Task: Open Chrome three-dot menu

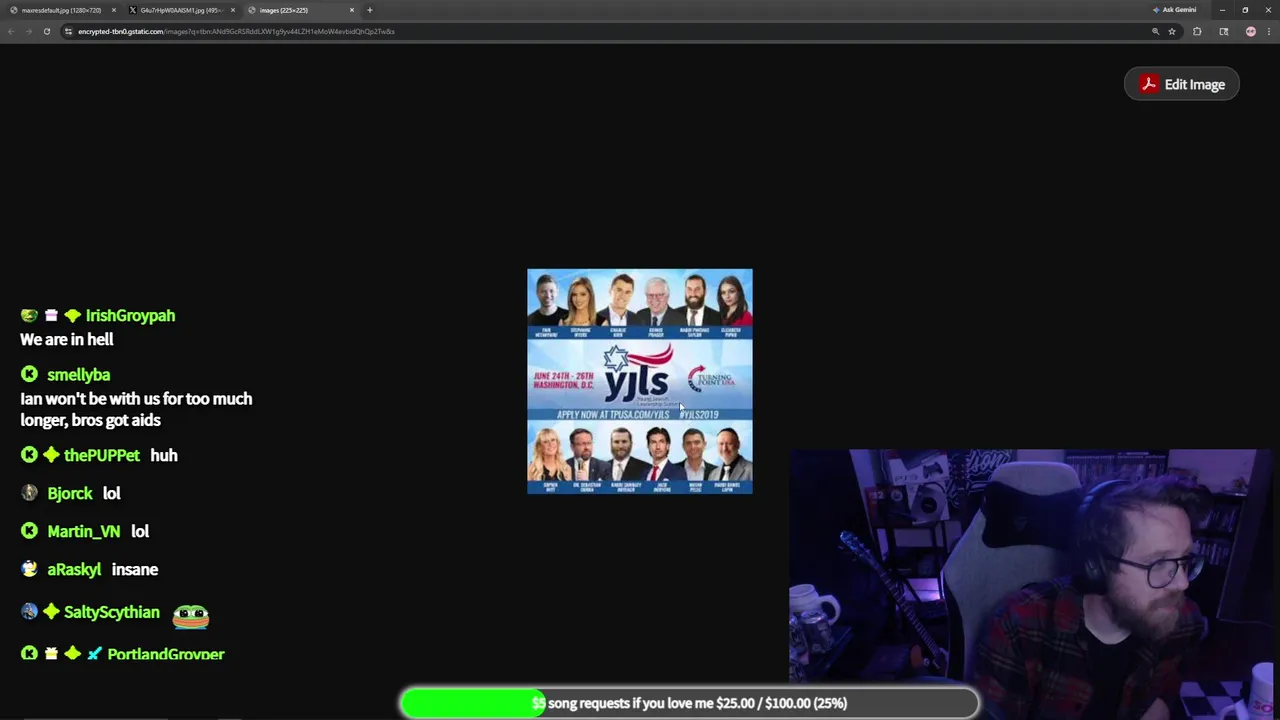Action: pyautogui.click(x=1268, y=31)
